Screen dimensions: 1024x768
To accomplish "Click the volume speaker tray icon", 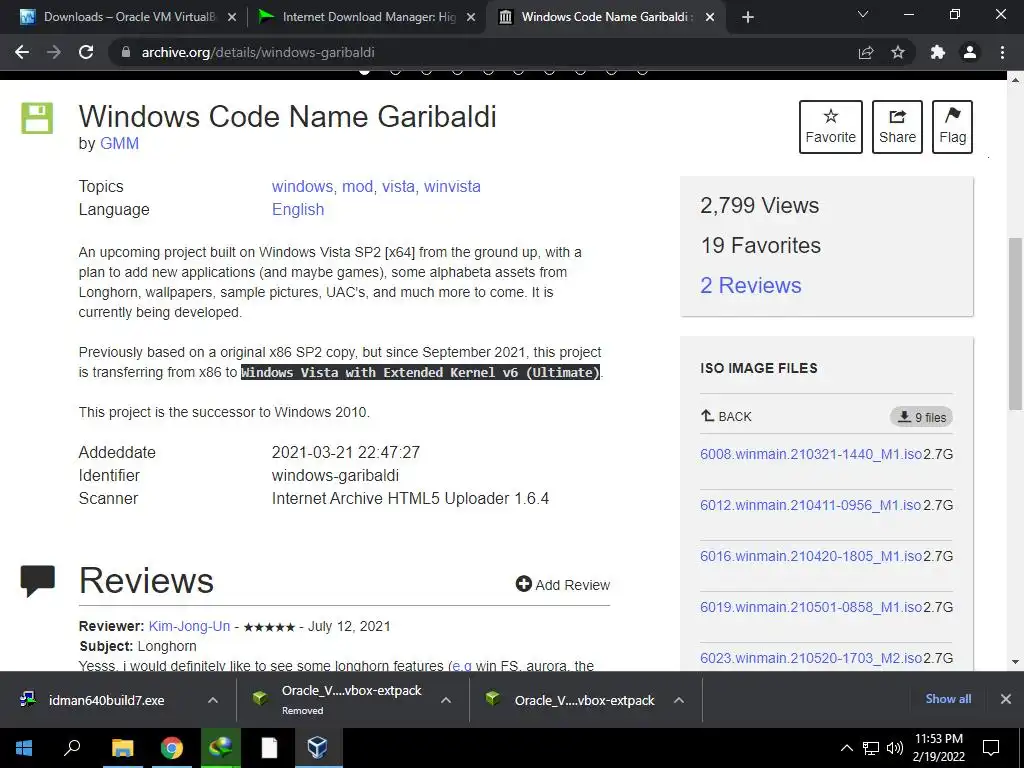I will 894,748.
